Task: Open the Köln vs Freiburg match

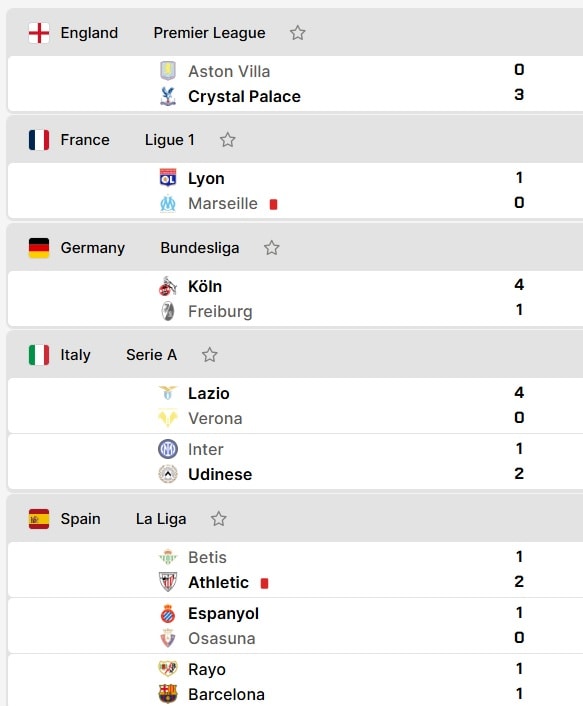Action: [295, 299]
